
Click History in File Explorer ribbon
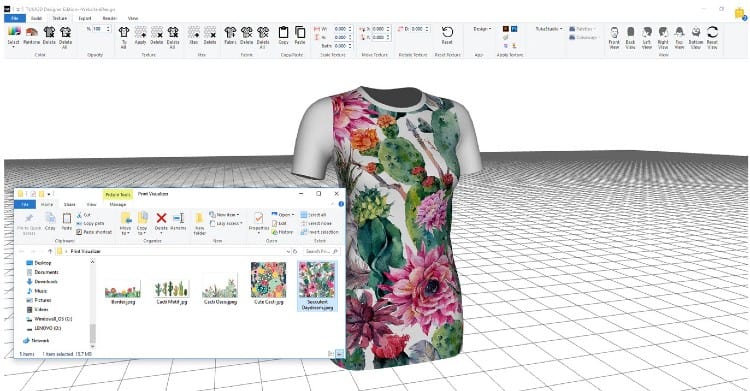pos(282,232)
